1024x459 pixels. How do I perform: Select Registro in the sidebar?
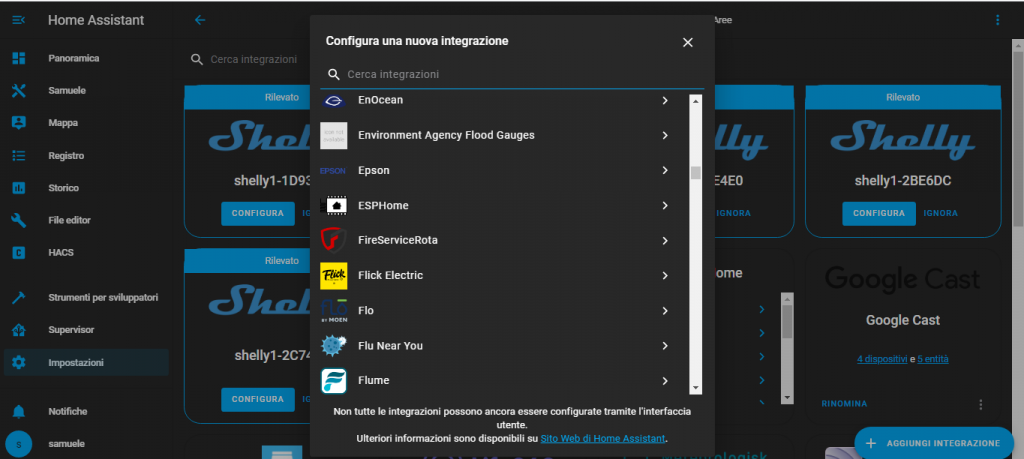click(x=66, y=156)
